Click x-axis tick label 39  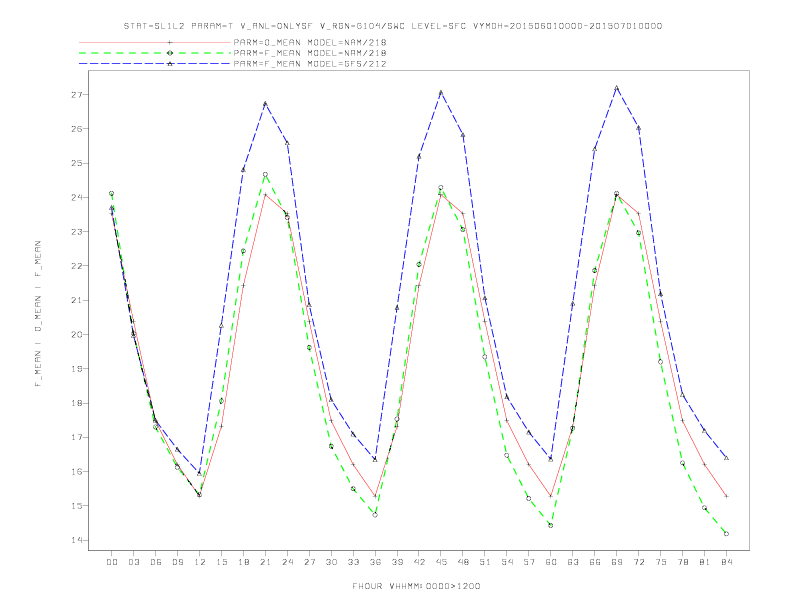(397, 562)
